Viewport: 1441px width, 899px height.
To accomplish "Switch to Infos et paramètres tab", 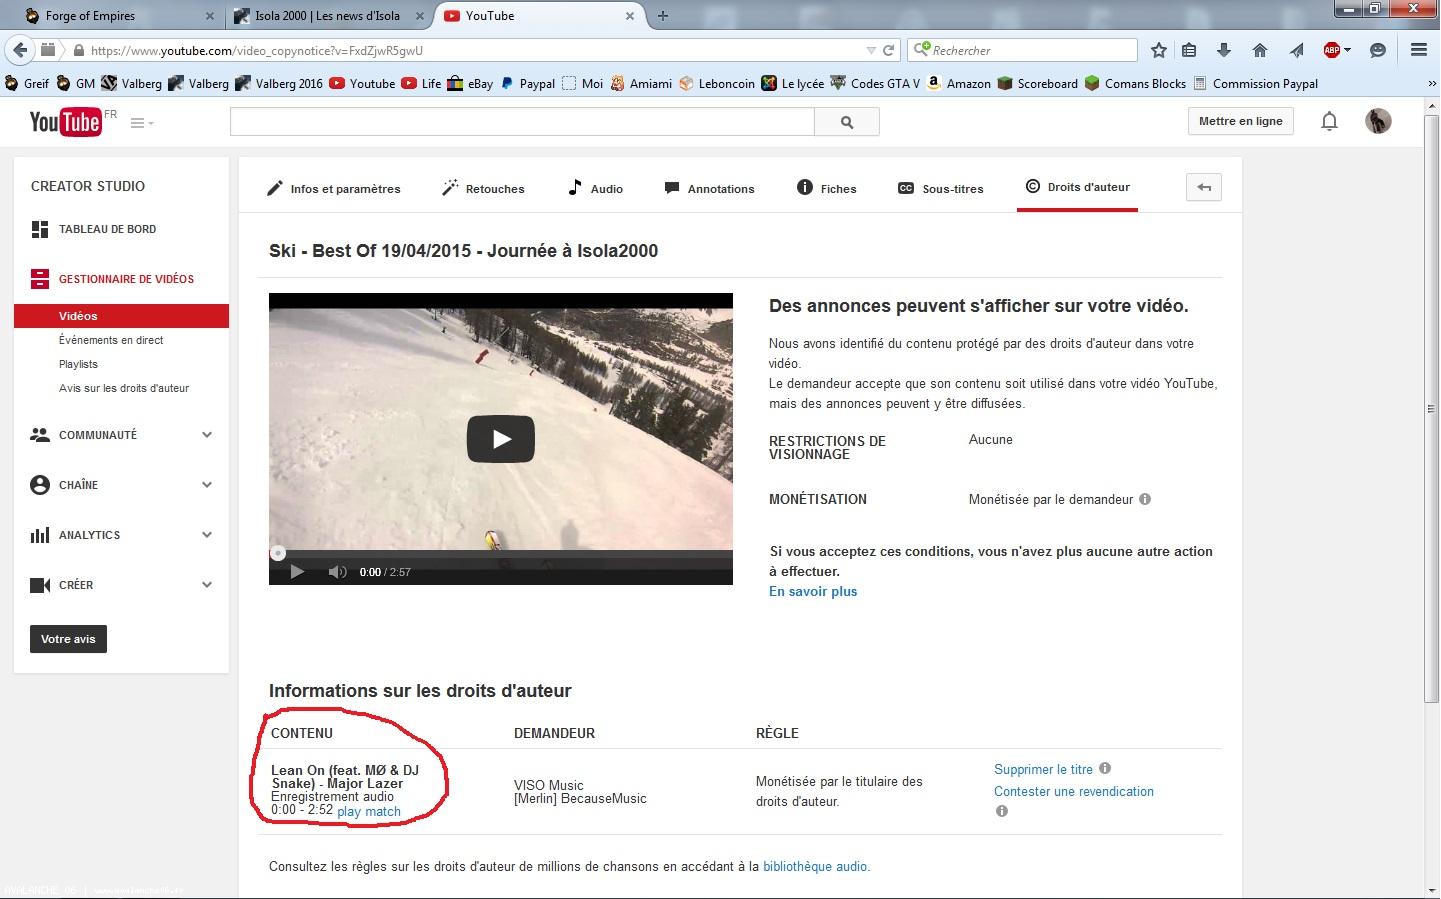I will (x=333, y=188).
